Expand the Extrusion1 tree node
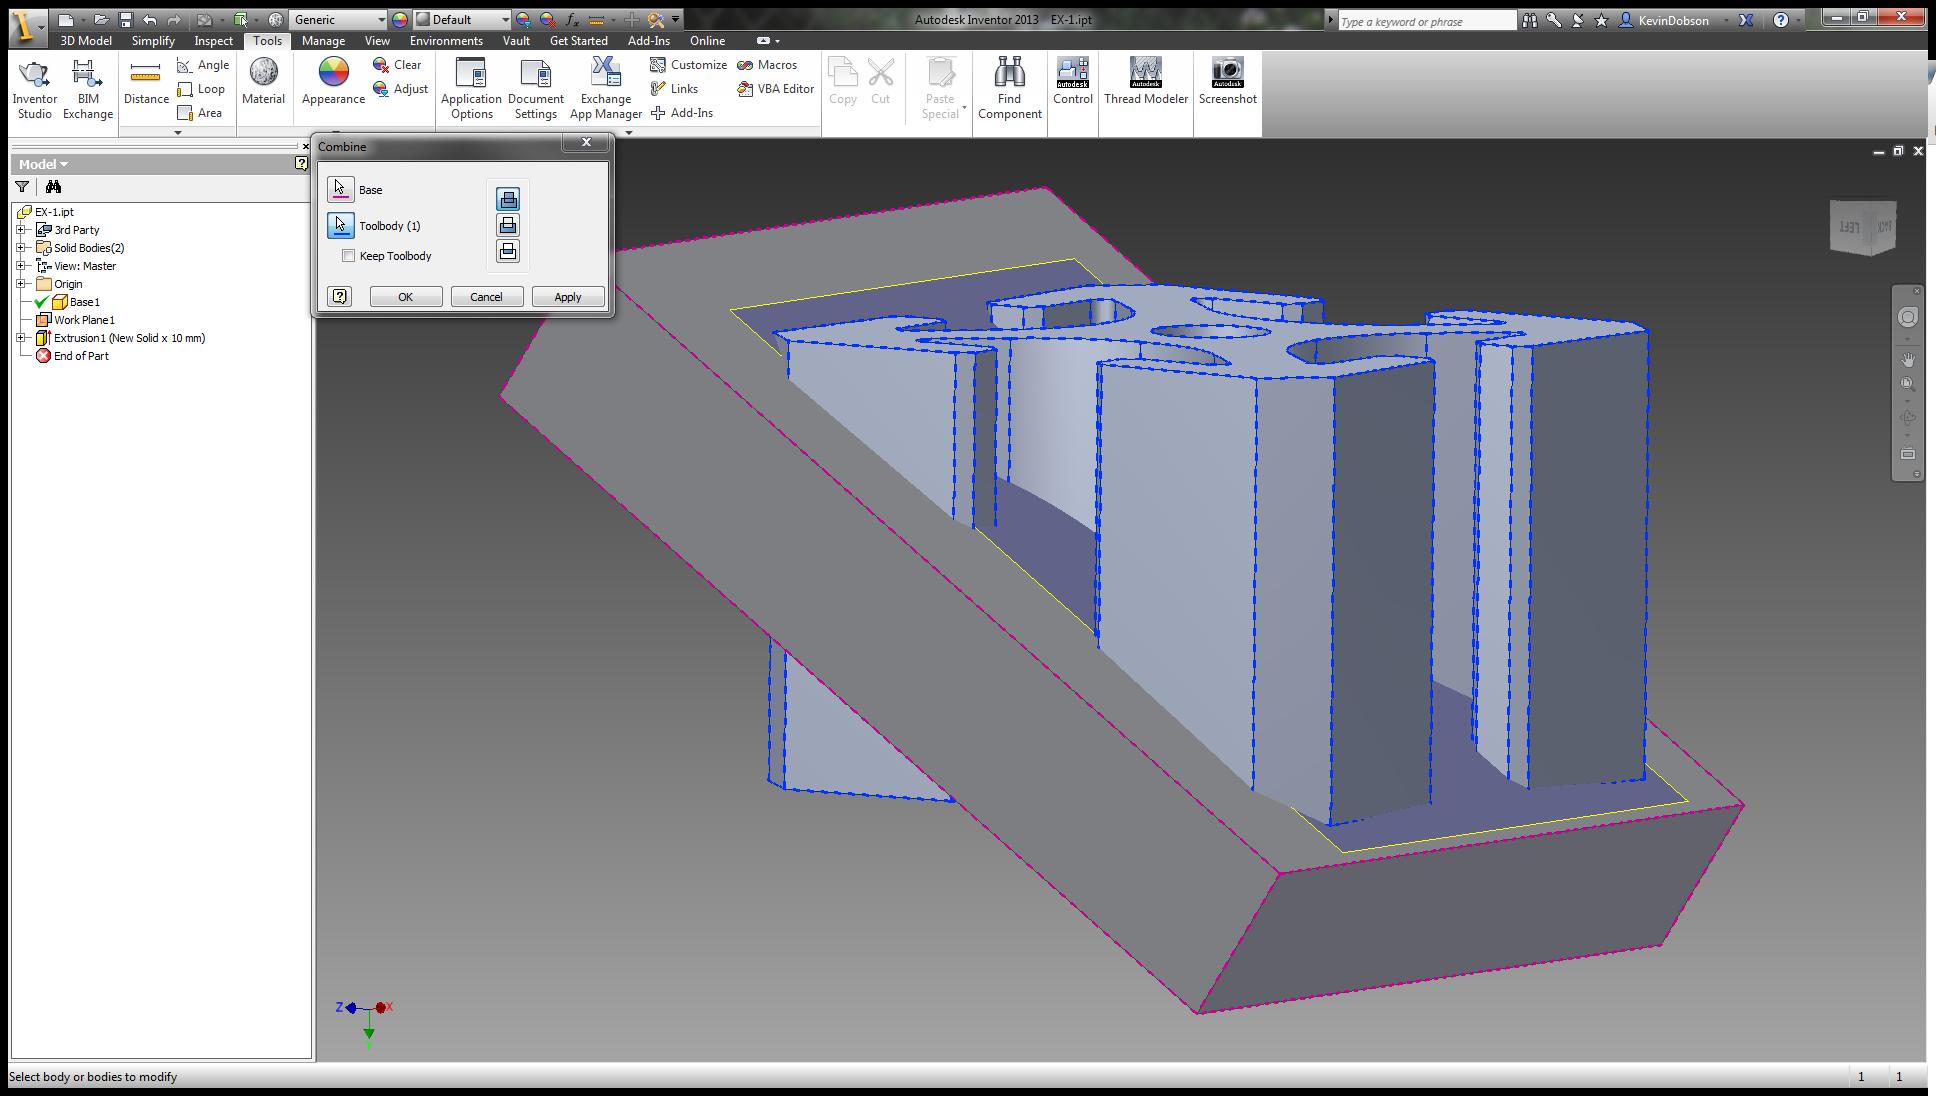The height and width of the screenshot is (1096, 1936). pos(21,338)
